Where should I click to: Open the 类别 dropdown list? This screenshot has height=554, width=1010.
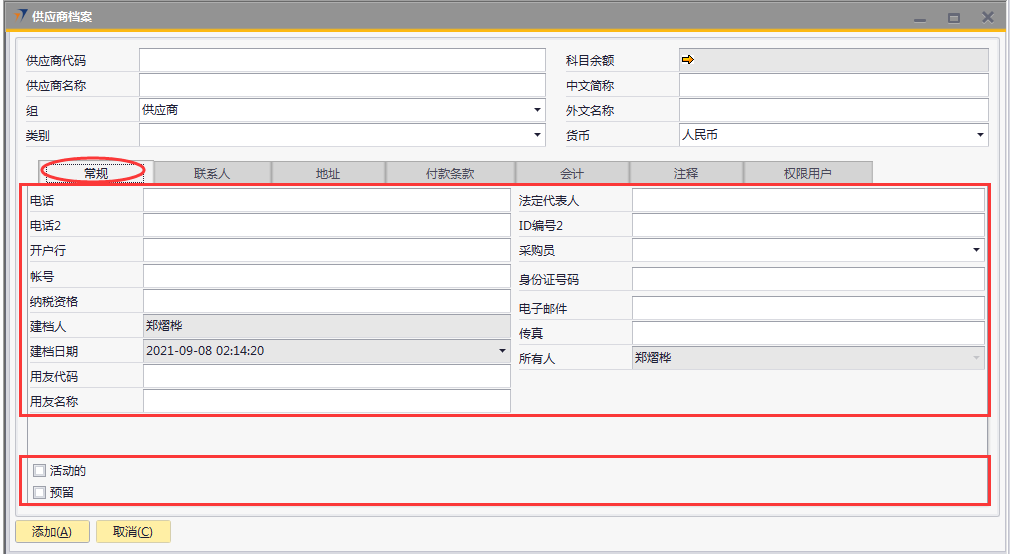point(537,135)
